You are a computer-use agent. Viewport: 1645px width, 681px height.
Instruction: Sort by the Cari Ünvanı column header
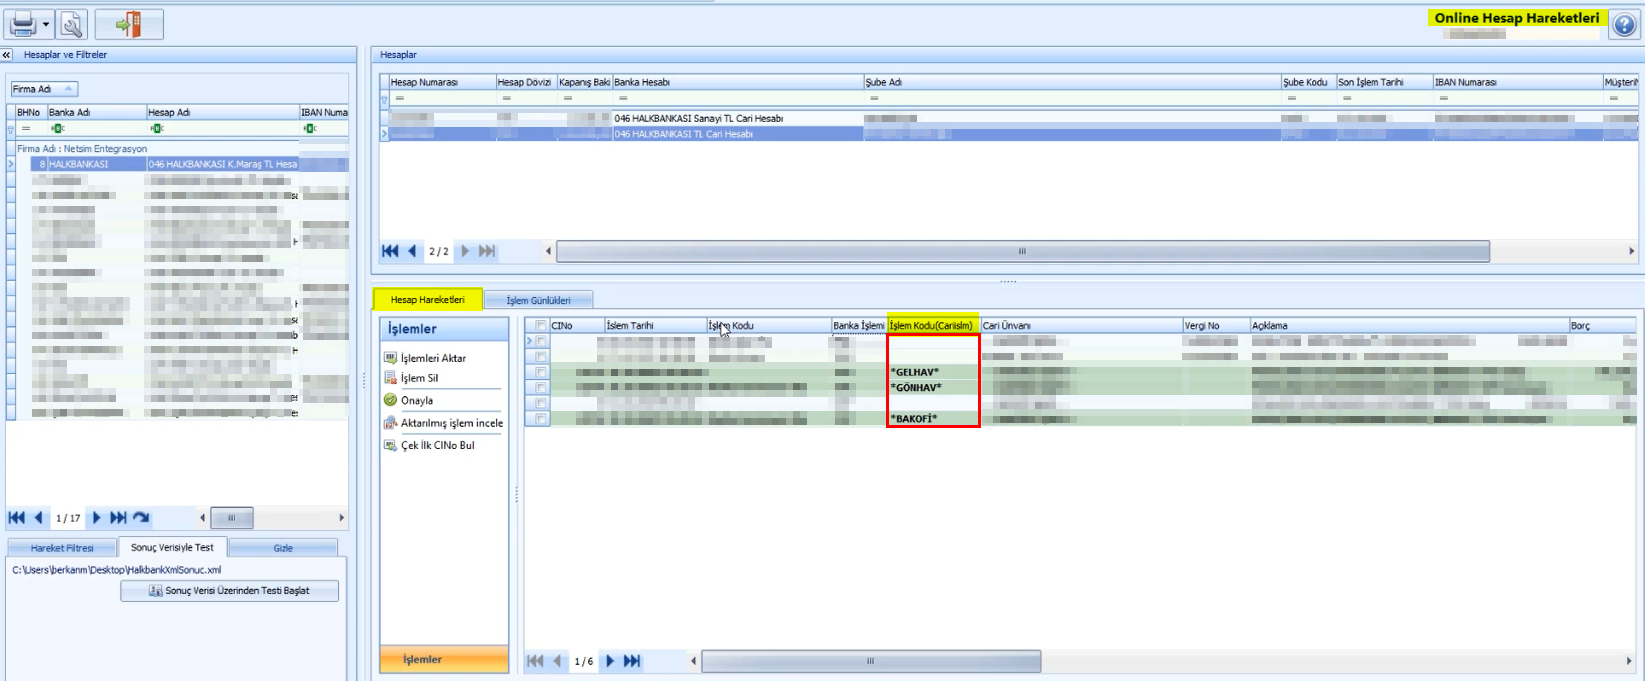[1081, 325]
